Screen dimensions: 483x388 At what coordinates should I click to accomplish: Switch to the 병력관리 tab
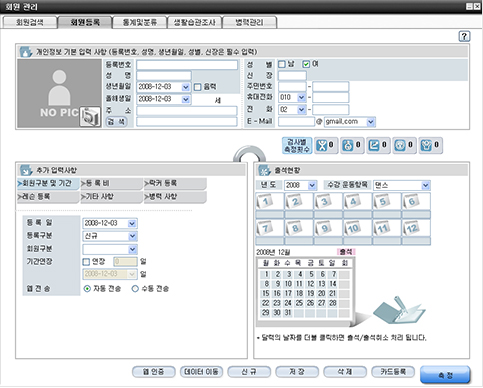(249, 22)
